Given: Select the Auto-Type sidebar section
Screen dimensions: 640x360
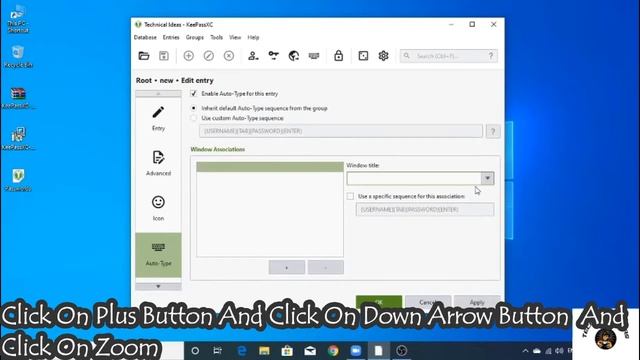Looking at the screenshot, I should [x=158, y=255].
